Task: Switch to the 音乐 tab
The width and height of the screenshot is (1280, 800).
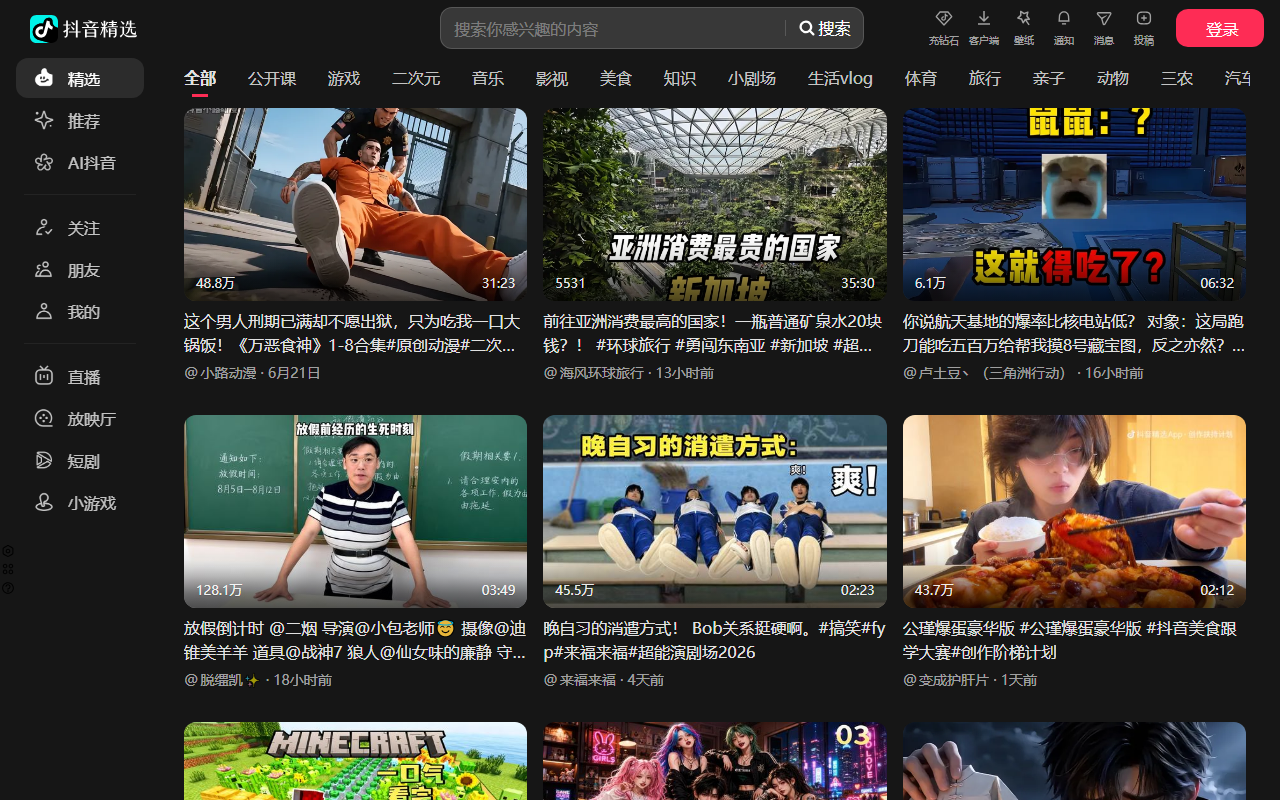Action: click(x=488, y=78)
